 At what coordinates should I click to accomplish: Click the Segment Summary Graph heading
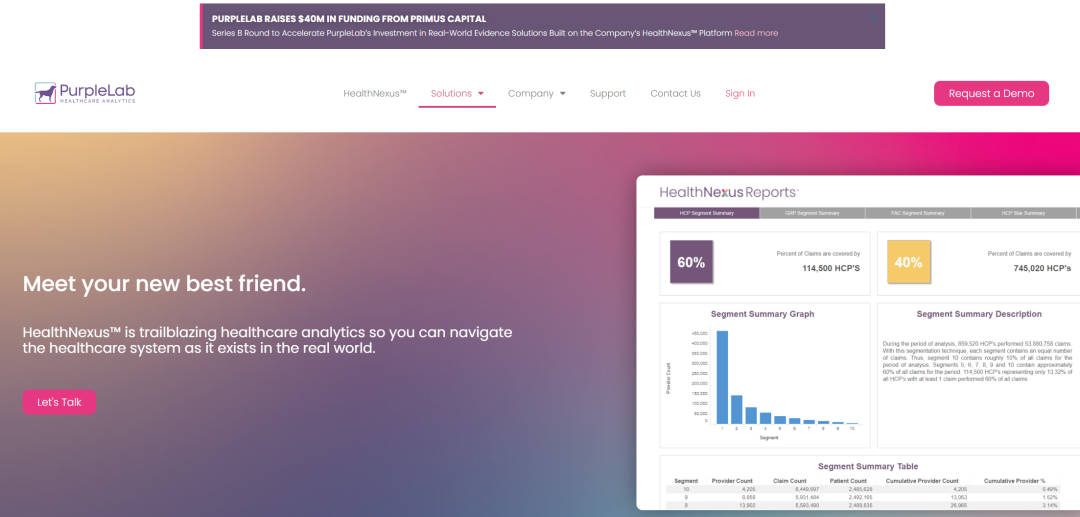(762, 314)
